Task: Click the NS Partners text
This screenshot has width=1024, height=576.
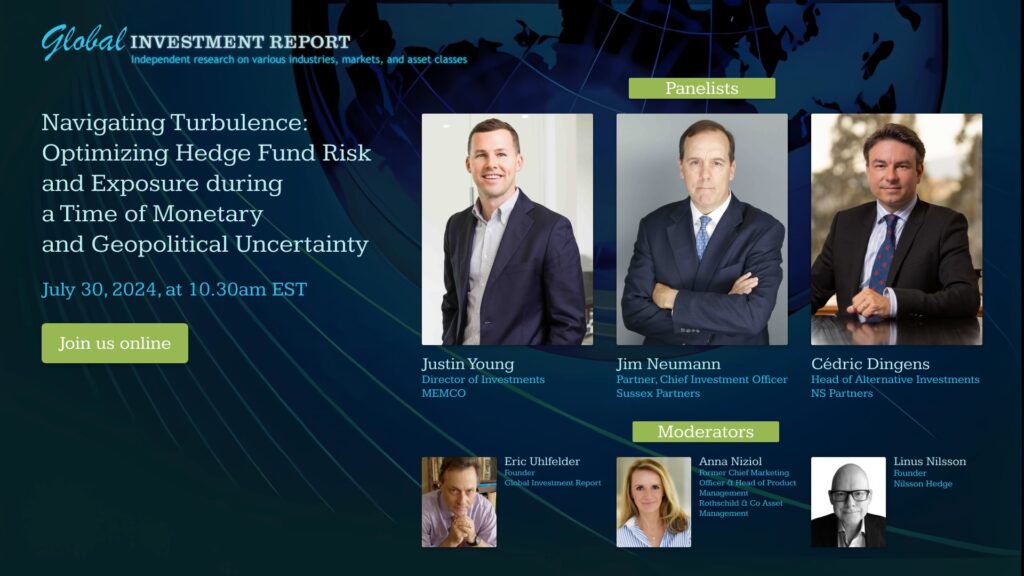Action: click(x=842, y=393)
